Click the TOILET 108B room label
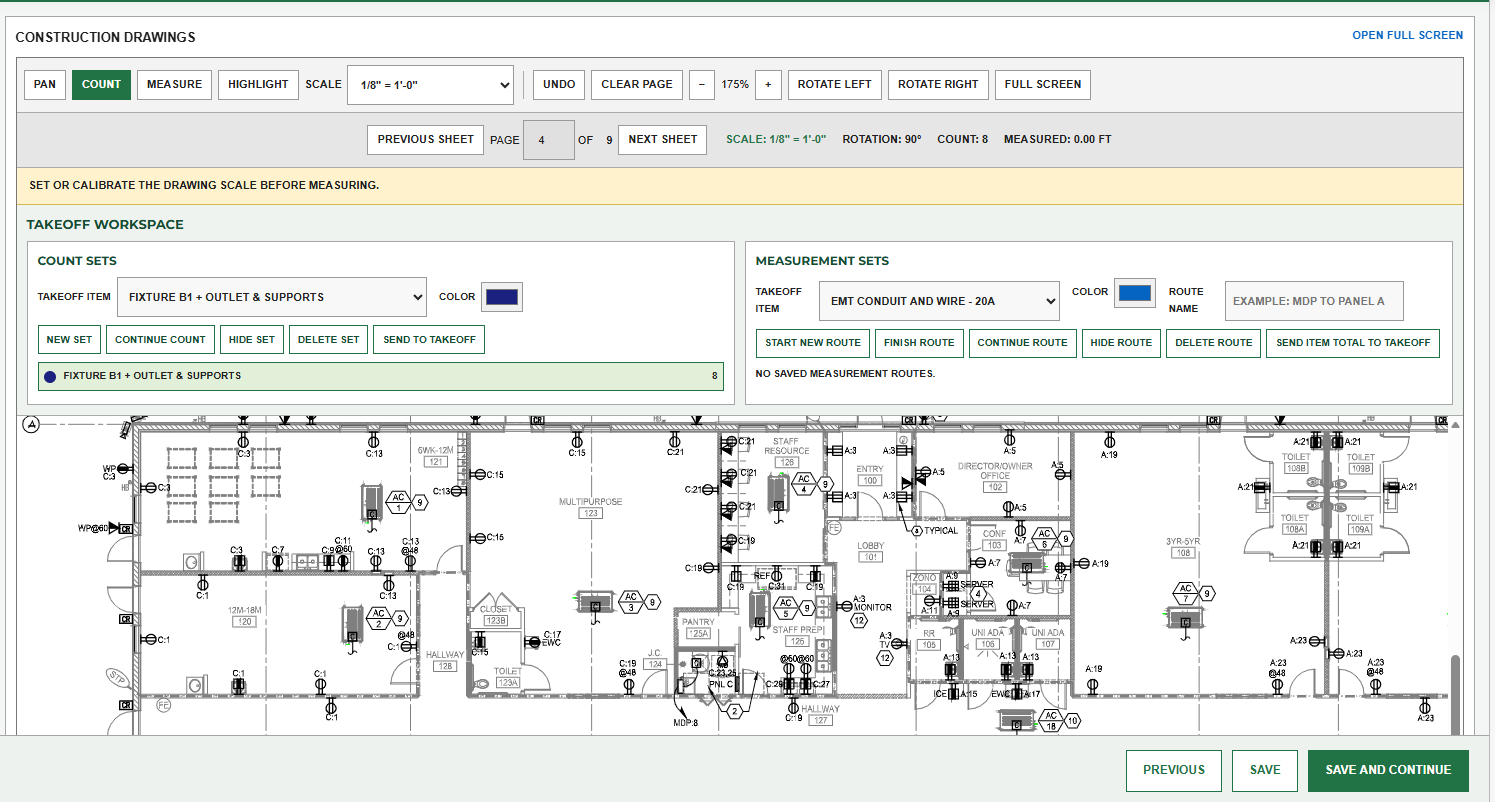Screen dimensions: 1495x802 (1296, 462)
